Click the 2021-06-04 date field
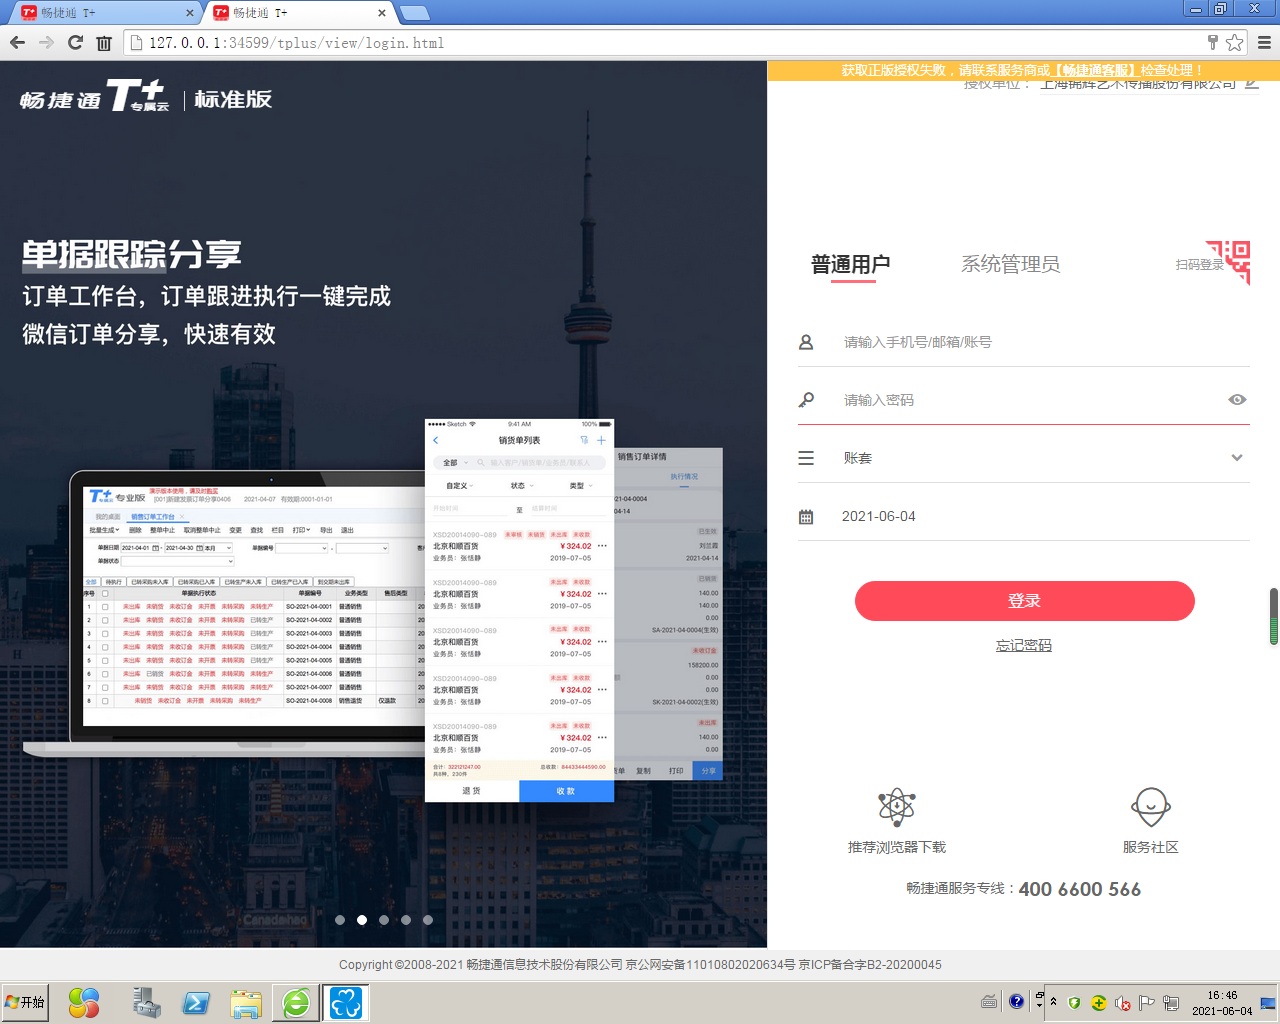The height and width of the screenshot is (1024, 1280). pyautogui.click(x=1024, y=517)
